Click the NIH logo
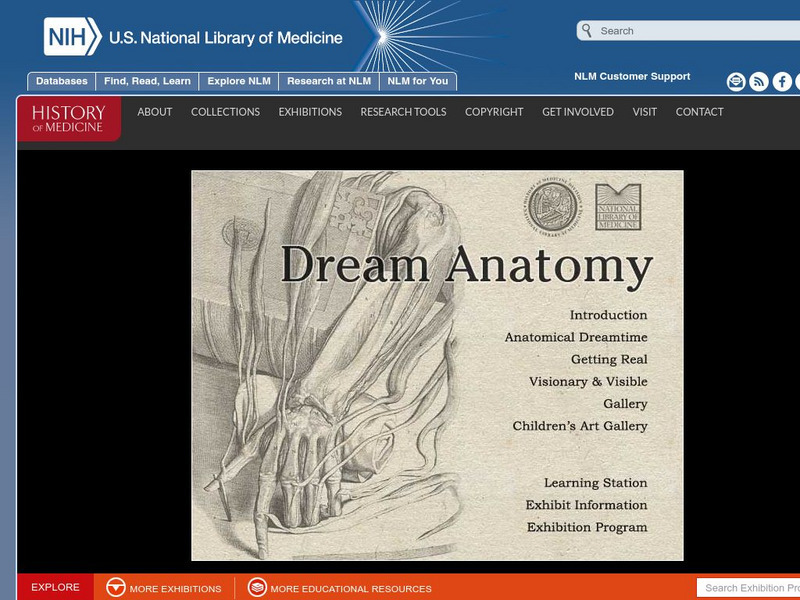 pyautogui.click(x=72, y=37)
